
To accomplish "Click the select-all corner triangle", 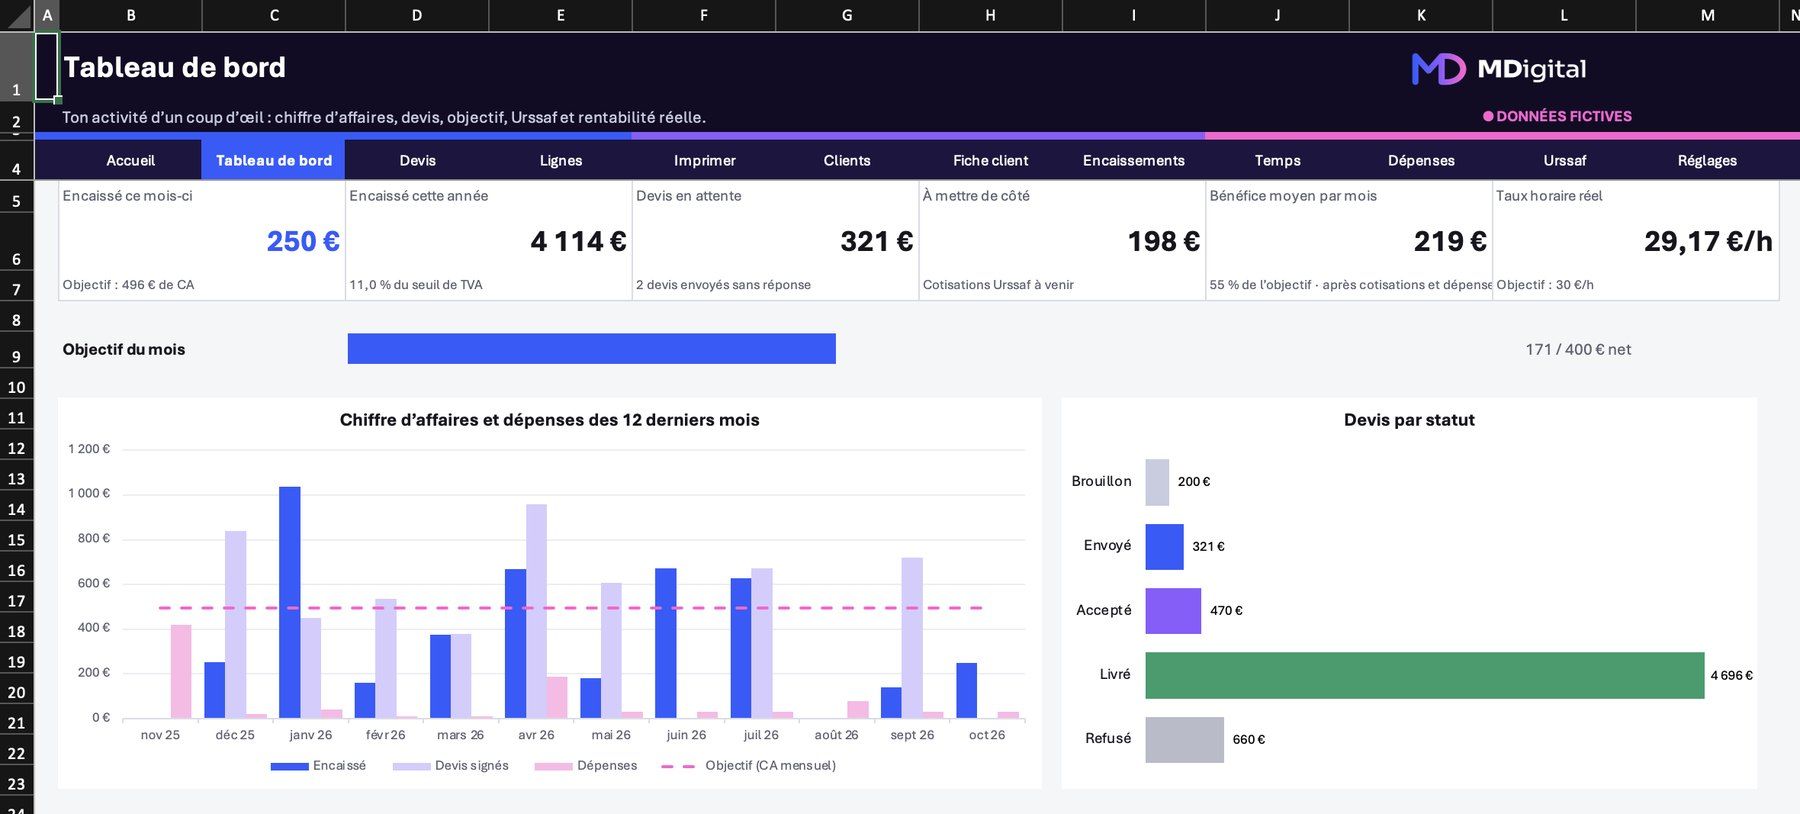I will [18, 16].
